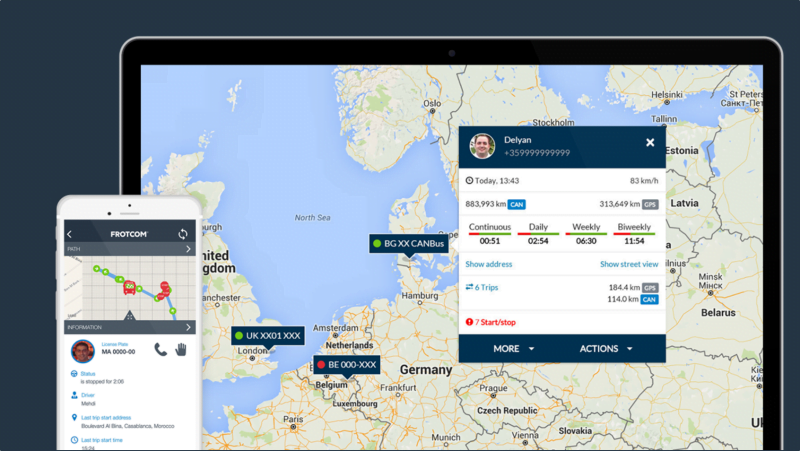
Task: Go back using the phone's back arrow
Action: point(70,234)
